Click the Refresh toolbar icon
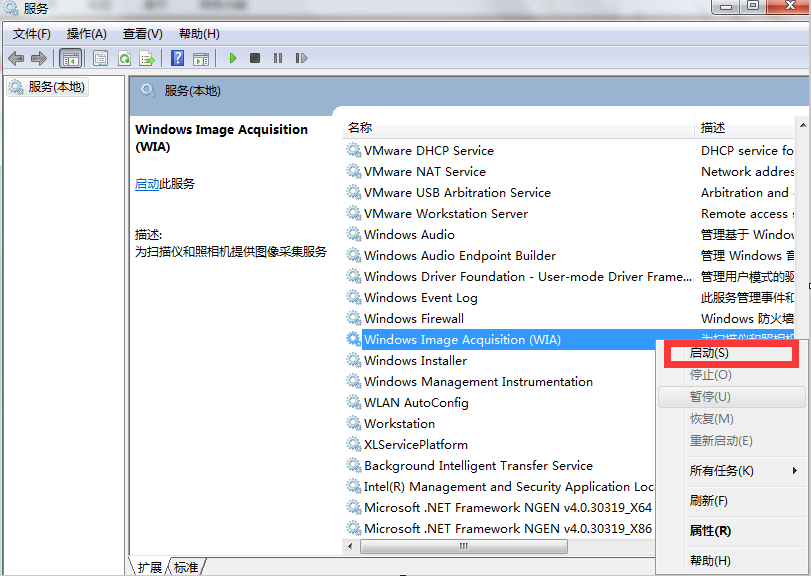The width and height of the screenshot is (811, 576). tap(124, 58)
